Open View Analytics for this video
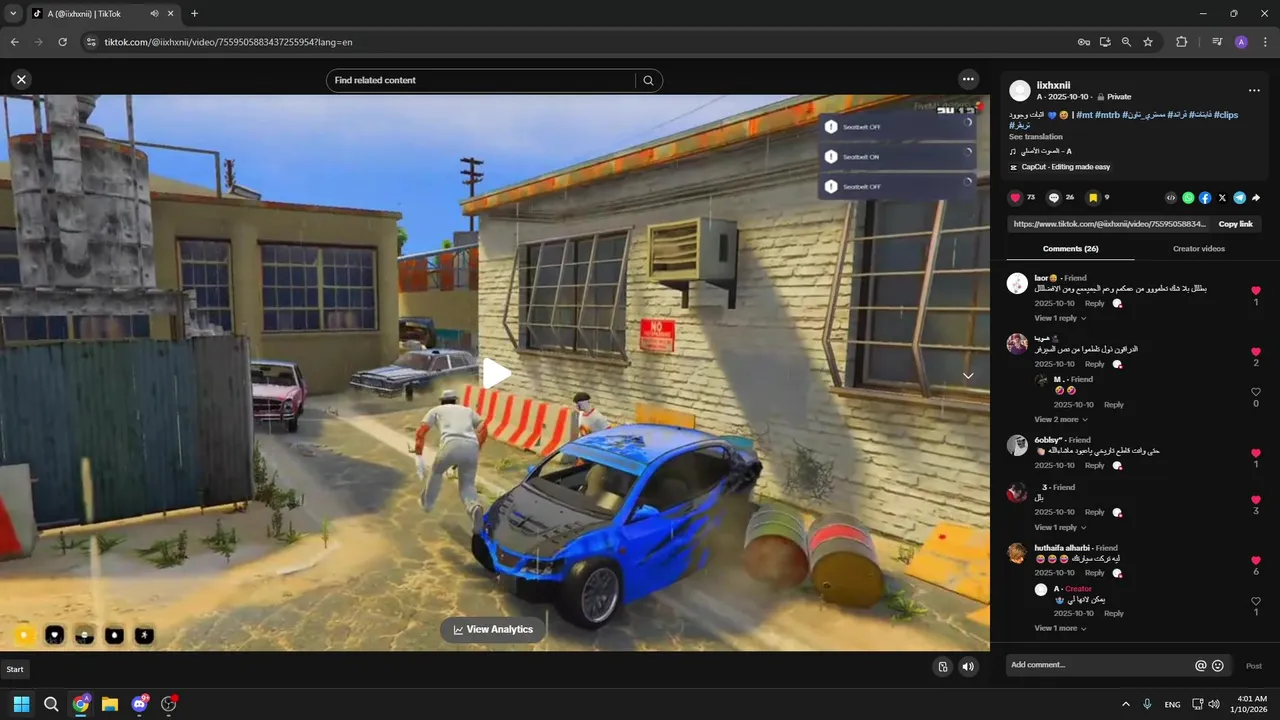This screenshot has width=1280, height=720. pyautogui.click(x=493, y=629)
